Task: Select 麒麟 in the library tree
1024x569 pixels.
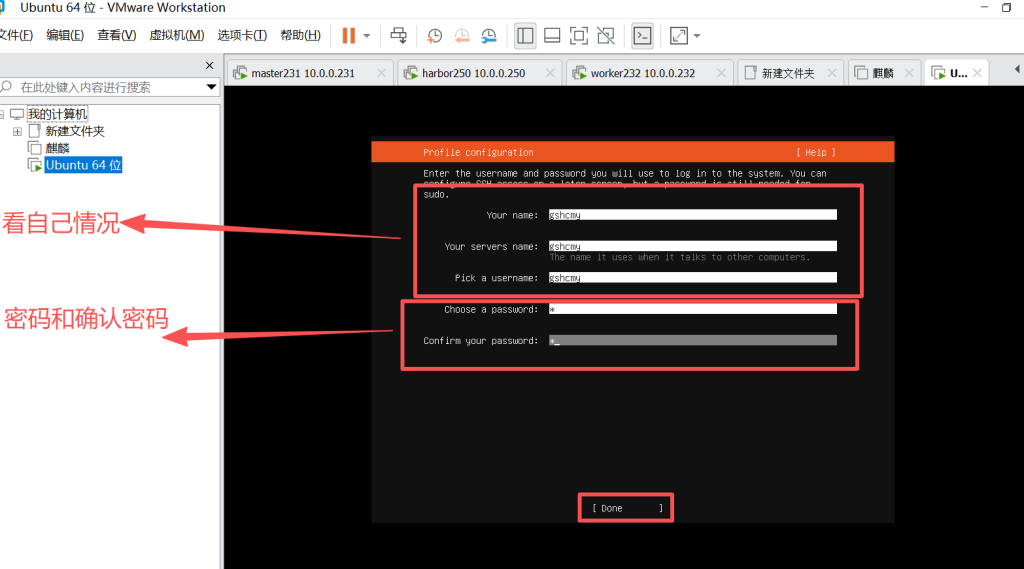Action: point(57,148)
